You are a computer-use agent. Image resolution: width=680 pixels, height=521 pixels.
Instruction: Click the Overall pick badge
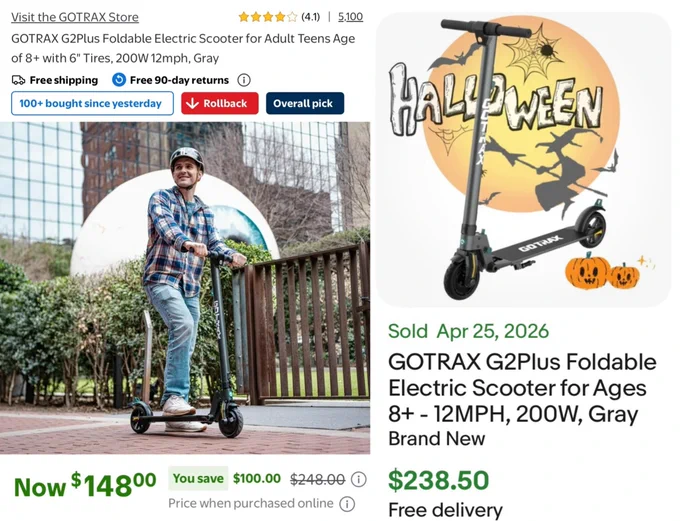pyautogui.click(x=305, y=103)
